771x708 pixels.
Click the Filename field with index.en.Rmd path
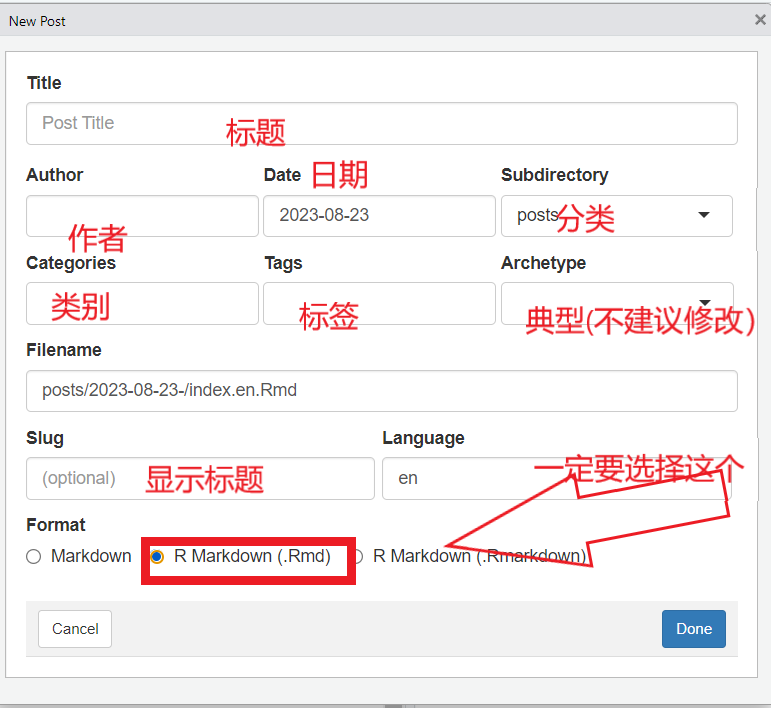pos(381,390)
